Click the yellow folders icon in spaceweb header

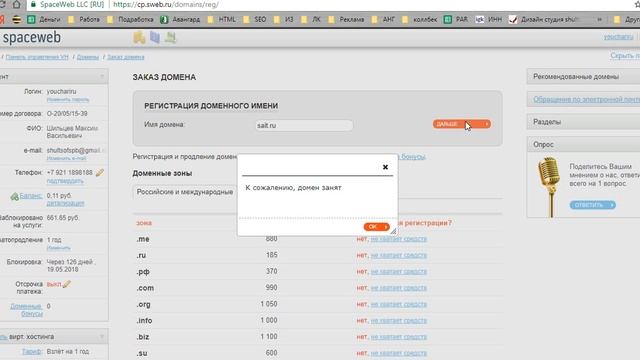(x=139, y=37)
